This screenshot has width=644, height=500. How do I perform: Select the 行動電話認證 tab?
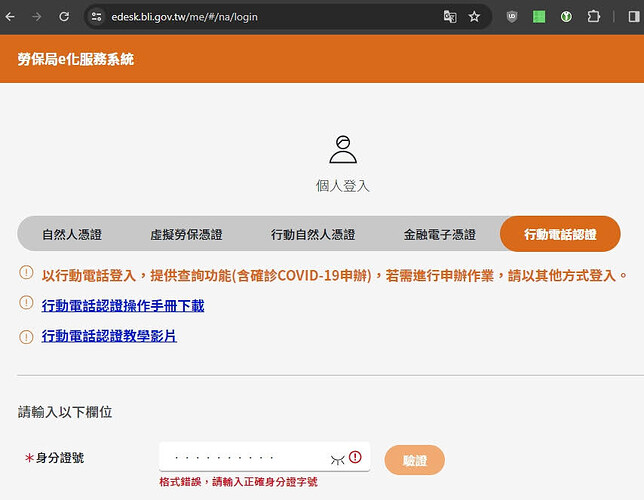(x=560, y=234)
